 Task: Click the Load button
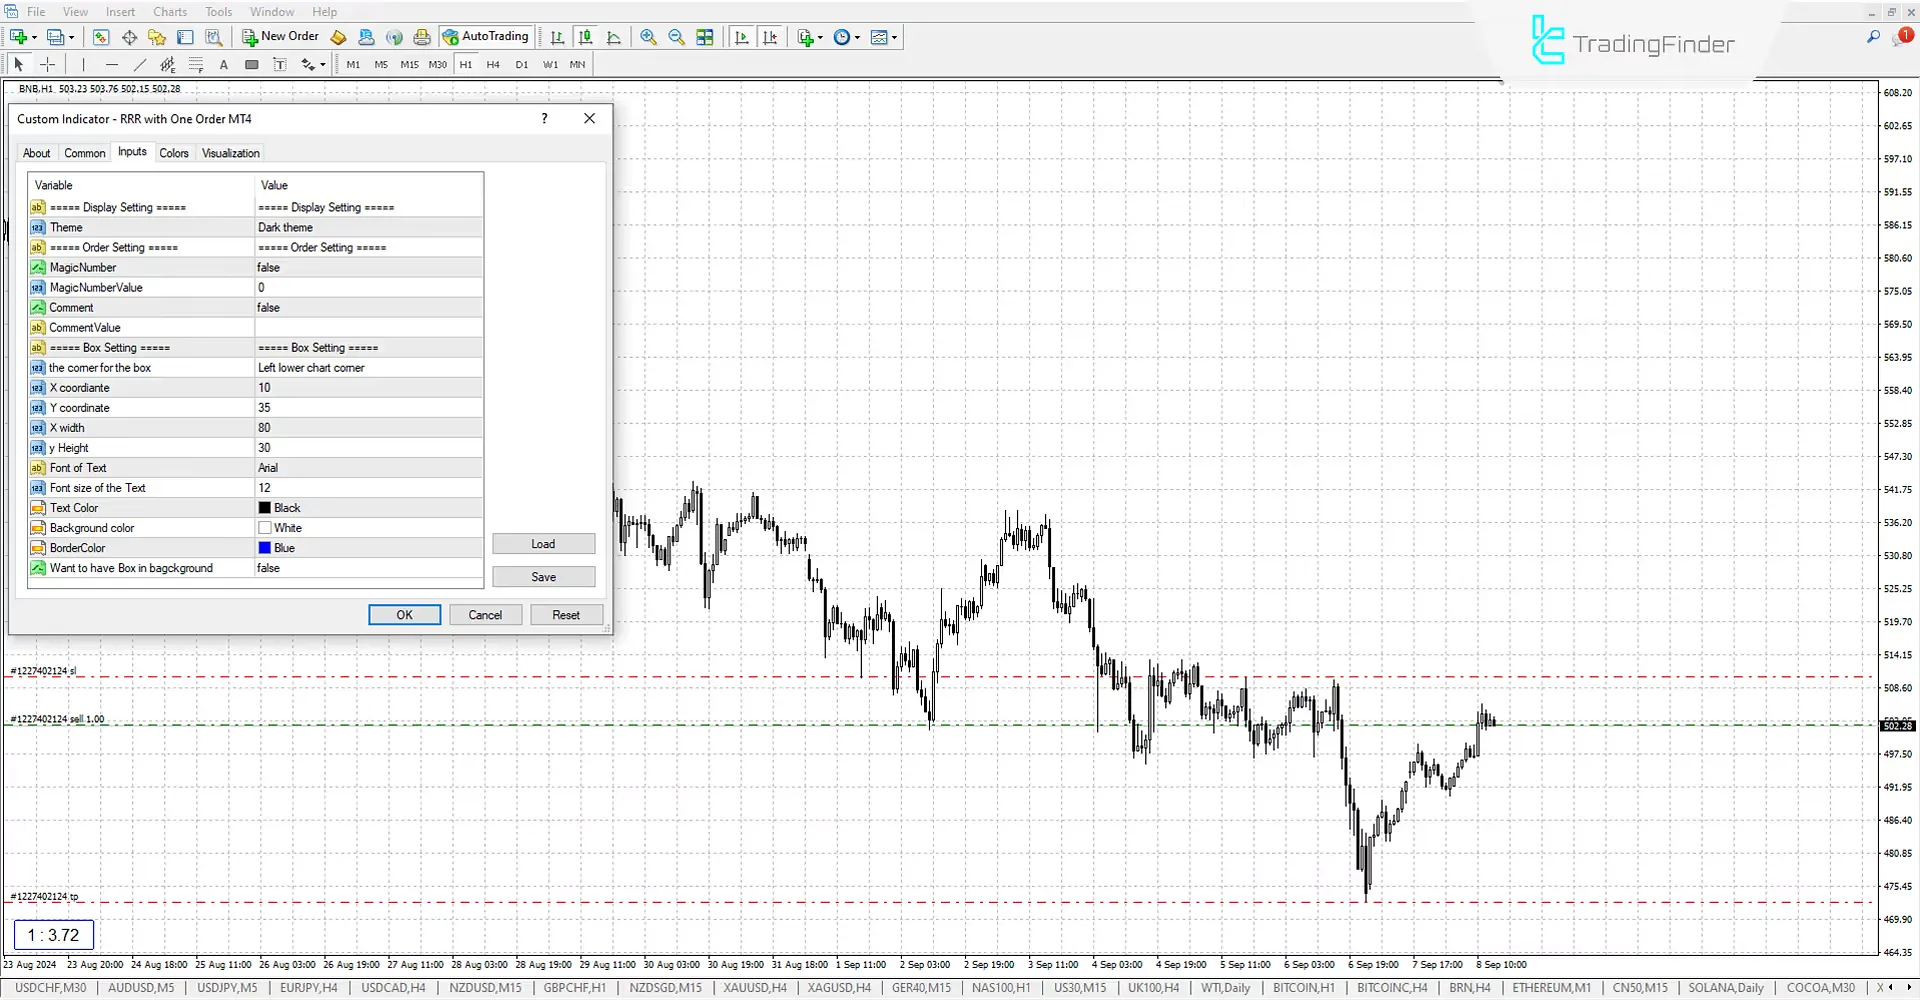pos(543,543)
